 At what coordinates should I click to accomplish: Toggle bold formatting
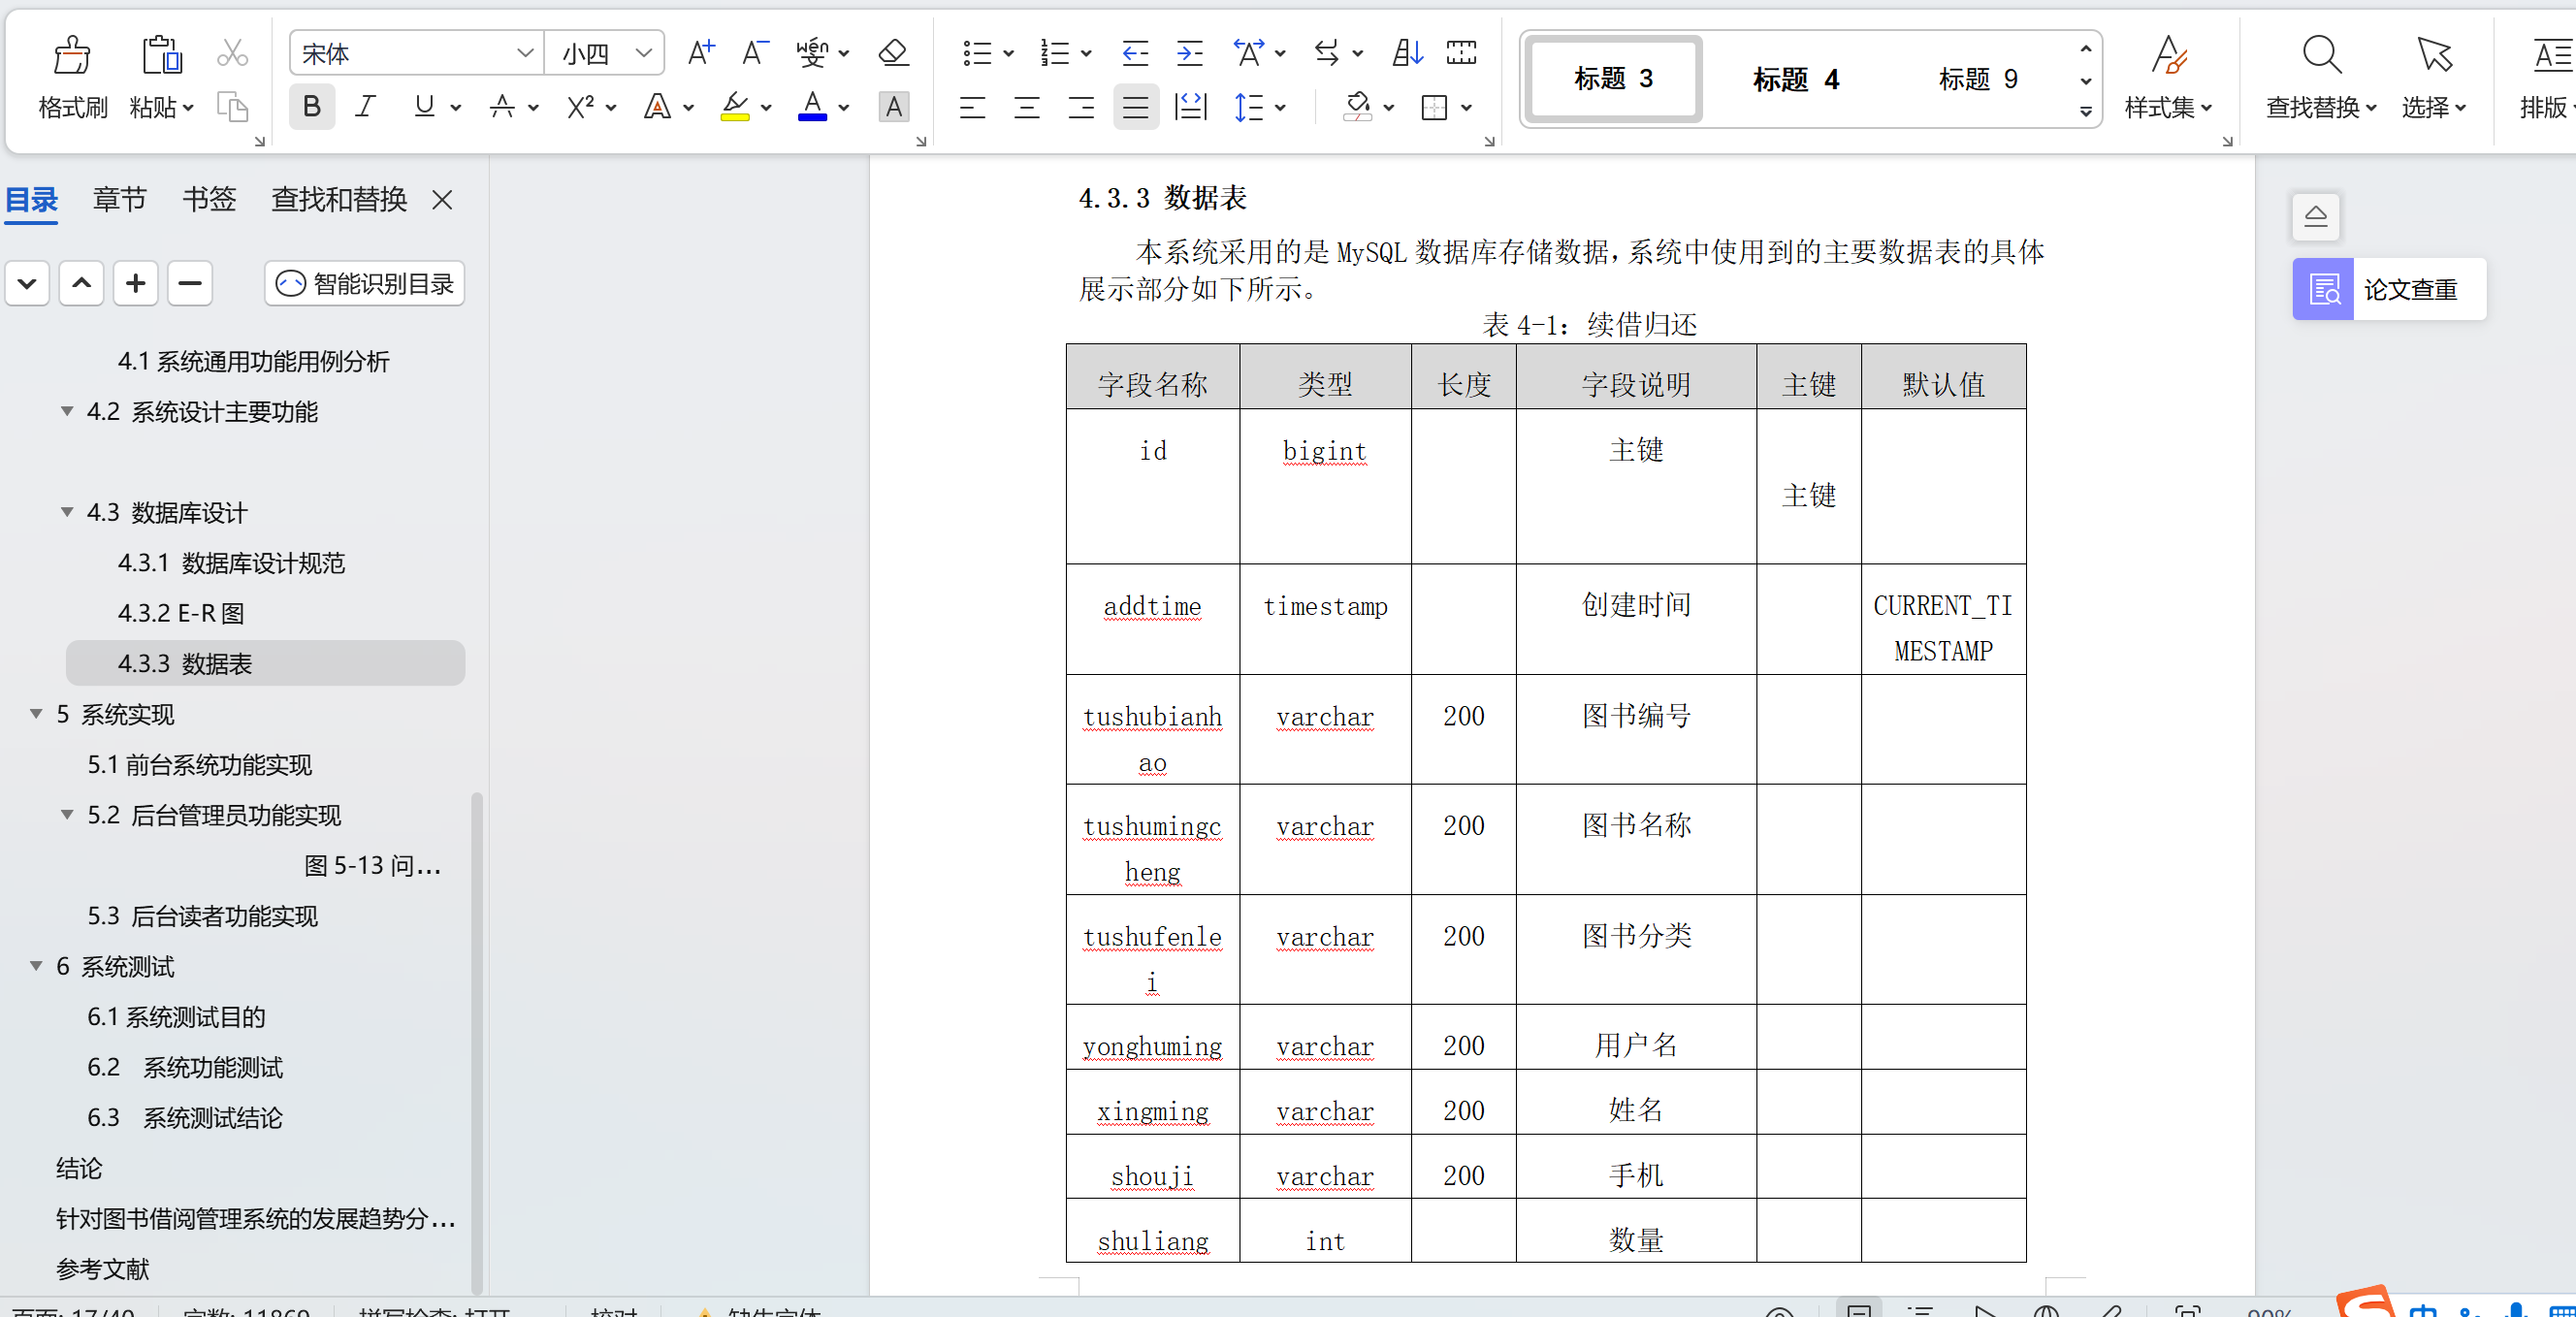coord(311,106)
